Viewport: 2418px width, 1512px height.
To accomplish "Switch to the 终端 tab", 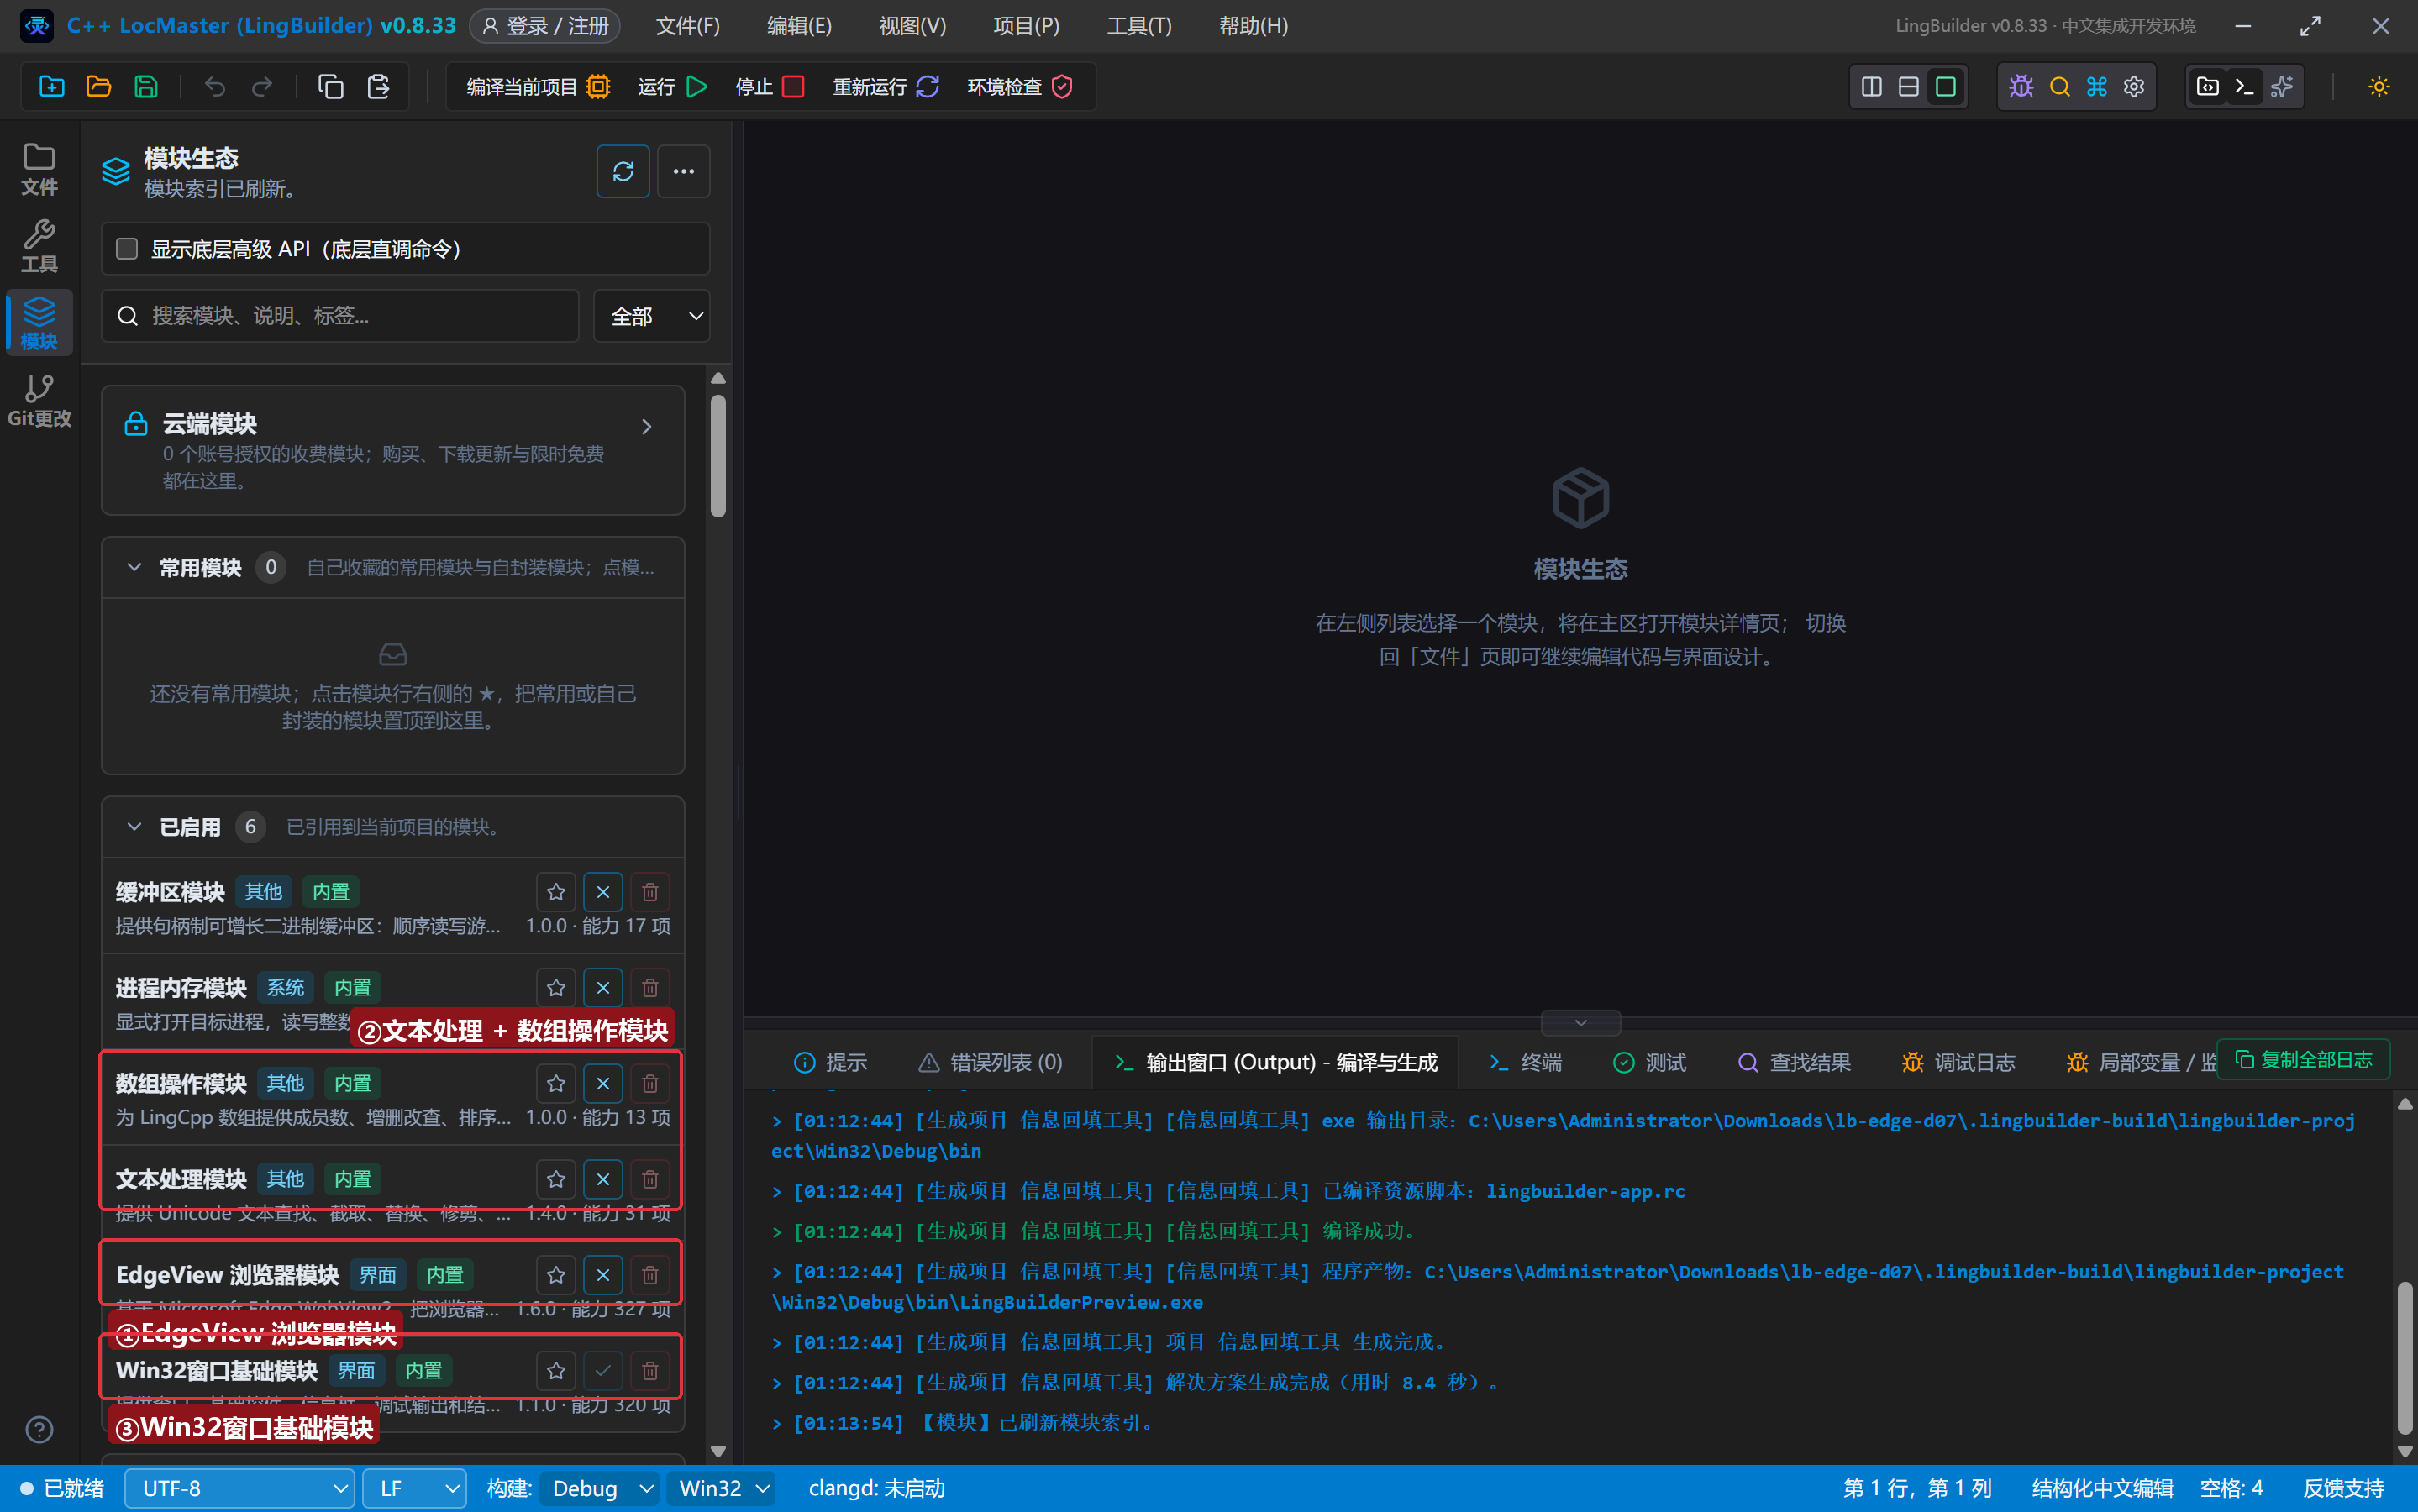I will [1525, 1062].
